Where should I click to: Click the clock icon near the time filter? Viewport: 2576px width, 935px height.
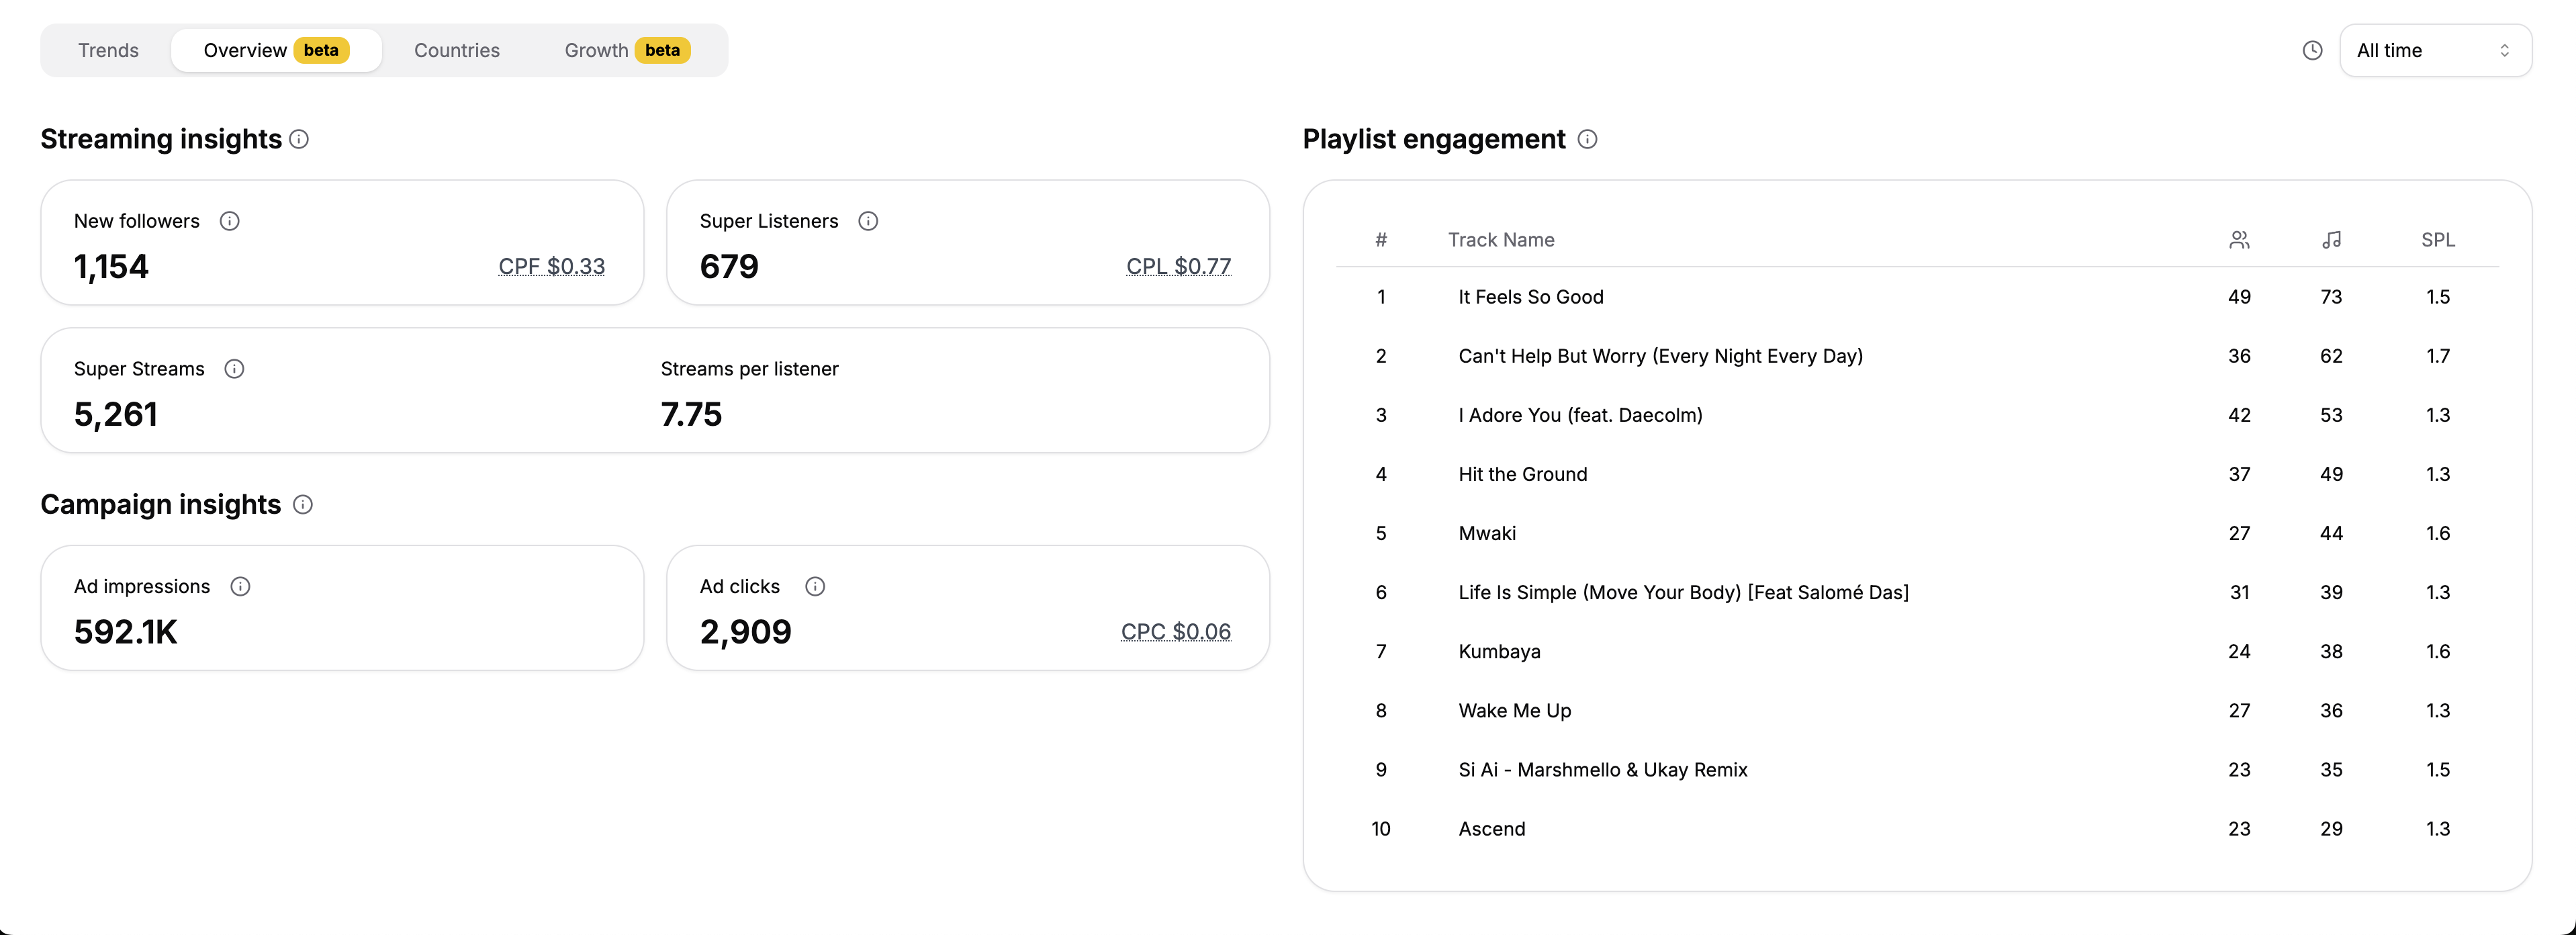click(2312, 49)
